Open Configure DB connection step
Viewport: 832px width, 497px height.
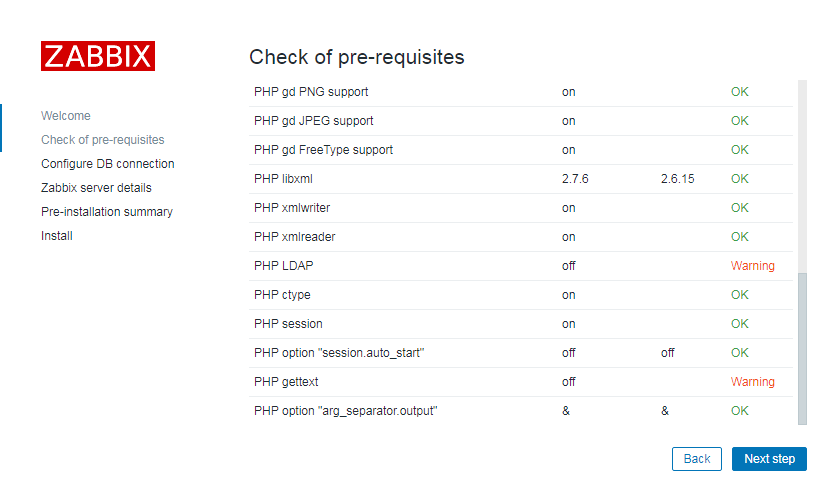[108, 164]
